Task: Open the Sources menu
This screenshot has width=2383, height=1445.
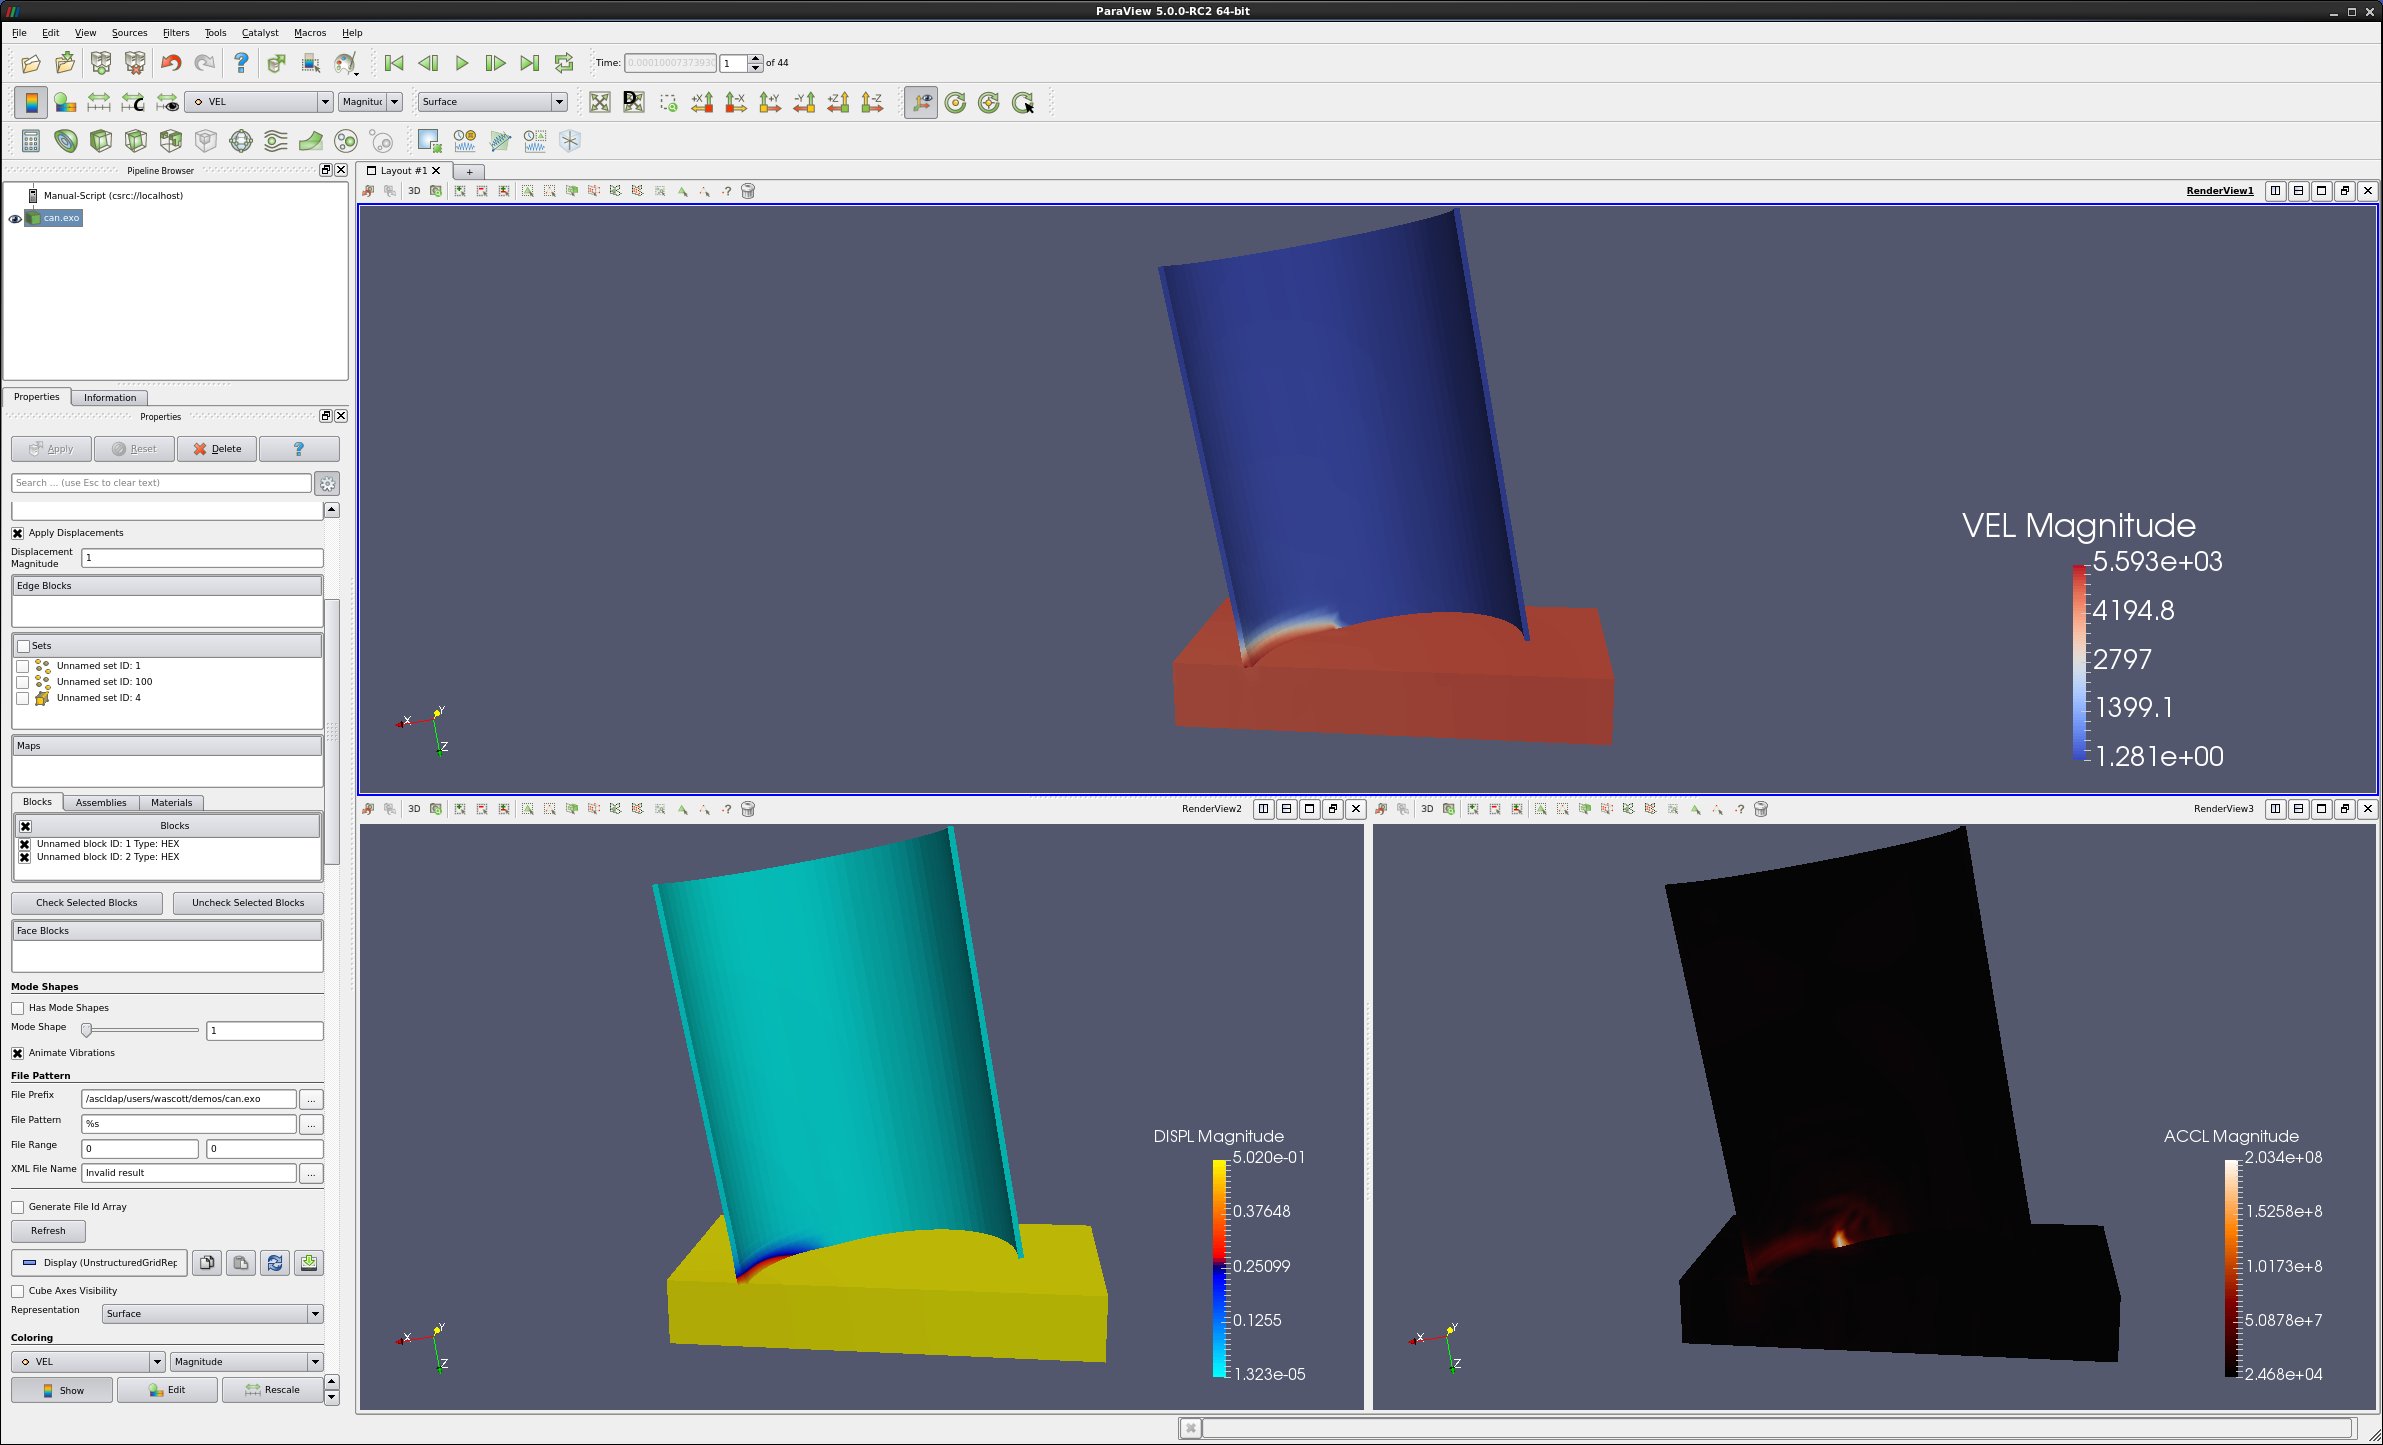Action: pos(129,33)
